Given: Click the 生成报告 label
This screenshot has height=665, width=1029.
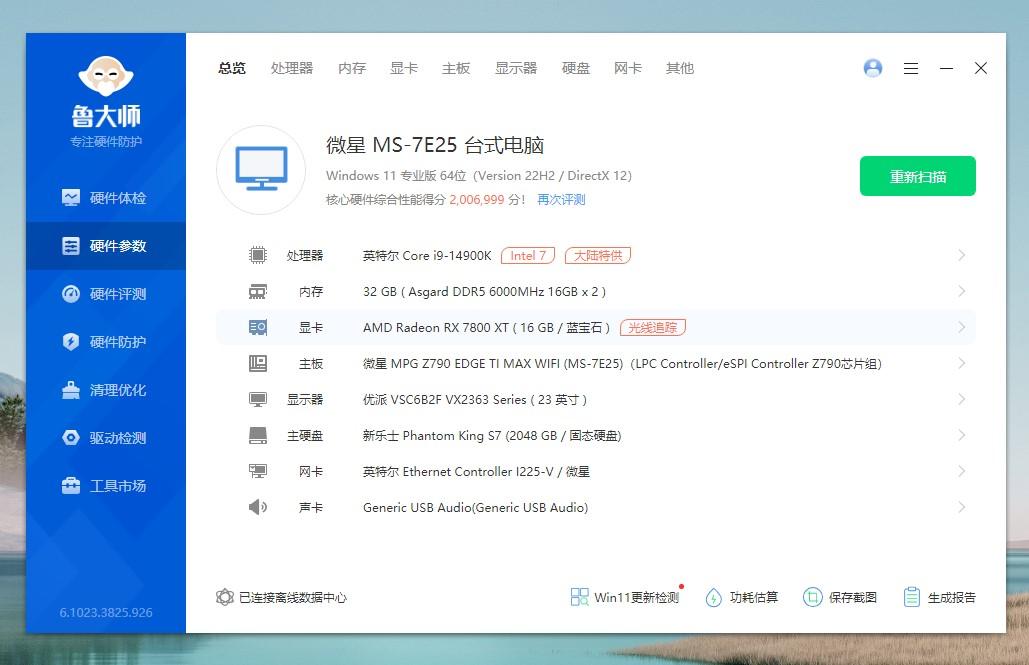Looking at the screenshot, I should click(952, 597).
